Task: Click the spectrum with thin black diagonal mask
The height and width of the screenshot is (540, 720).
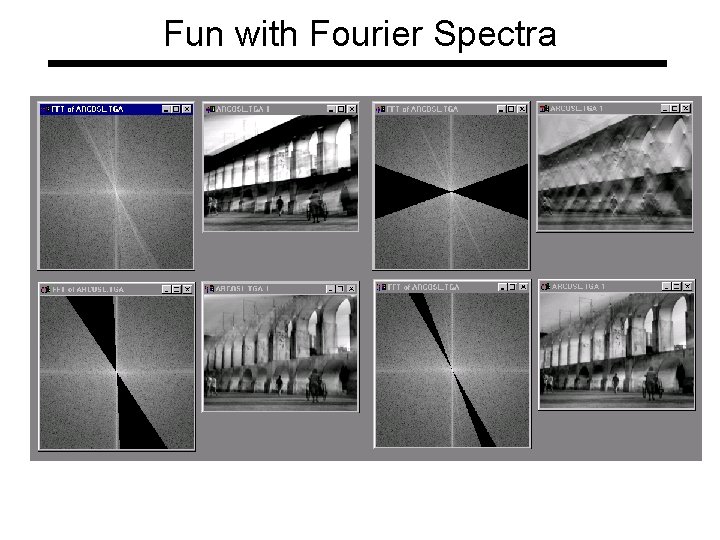Action: (452, 370)
